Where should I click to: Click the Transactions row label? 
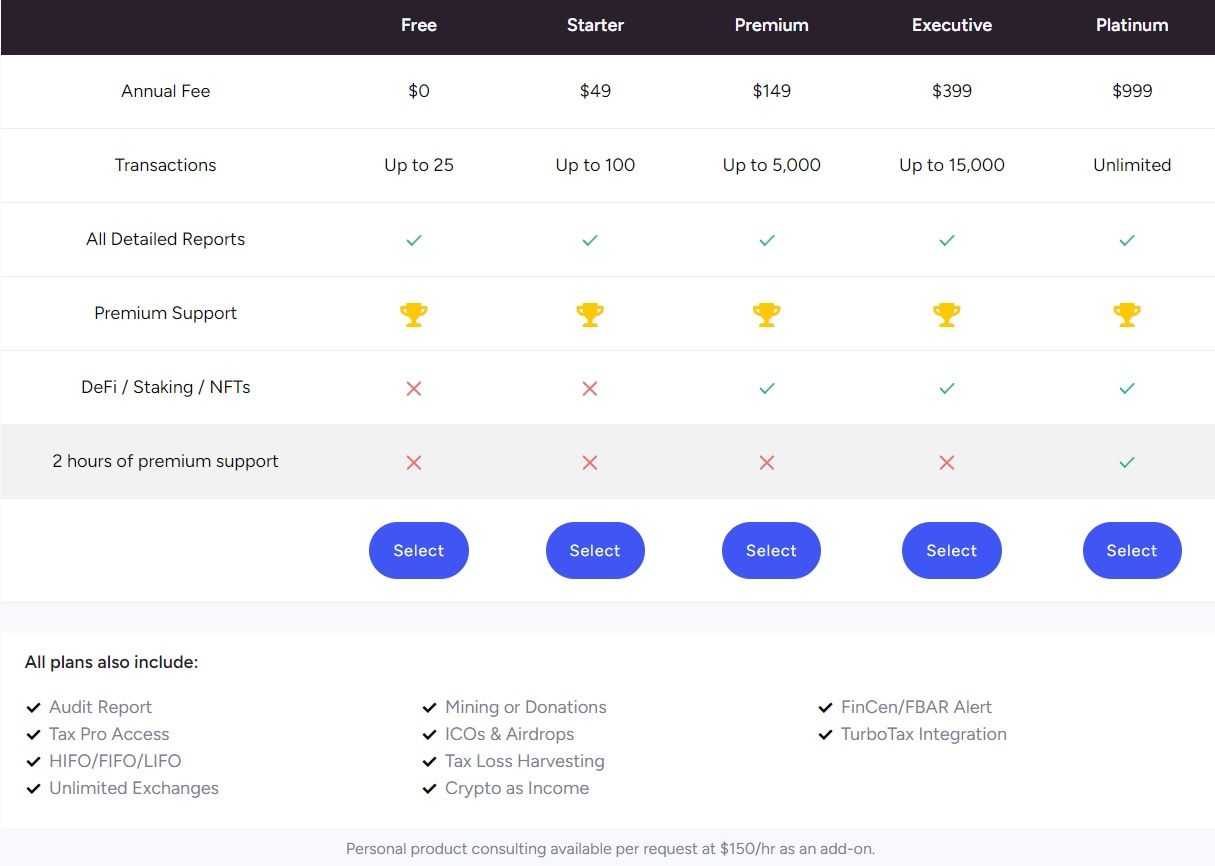[x=165, y=165]
